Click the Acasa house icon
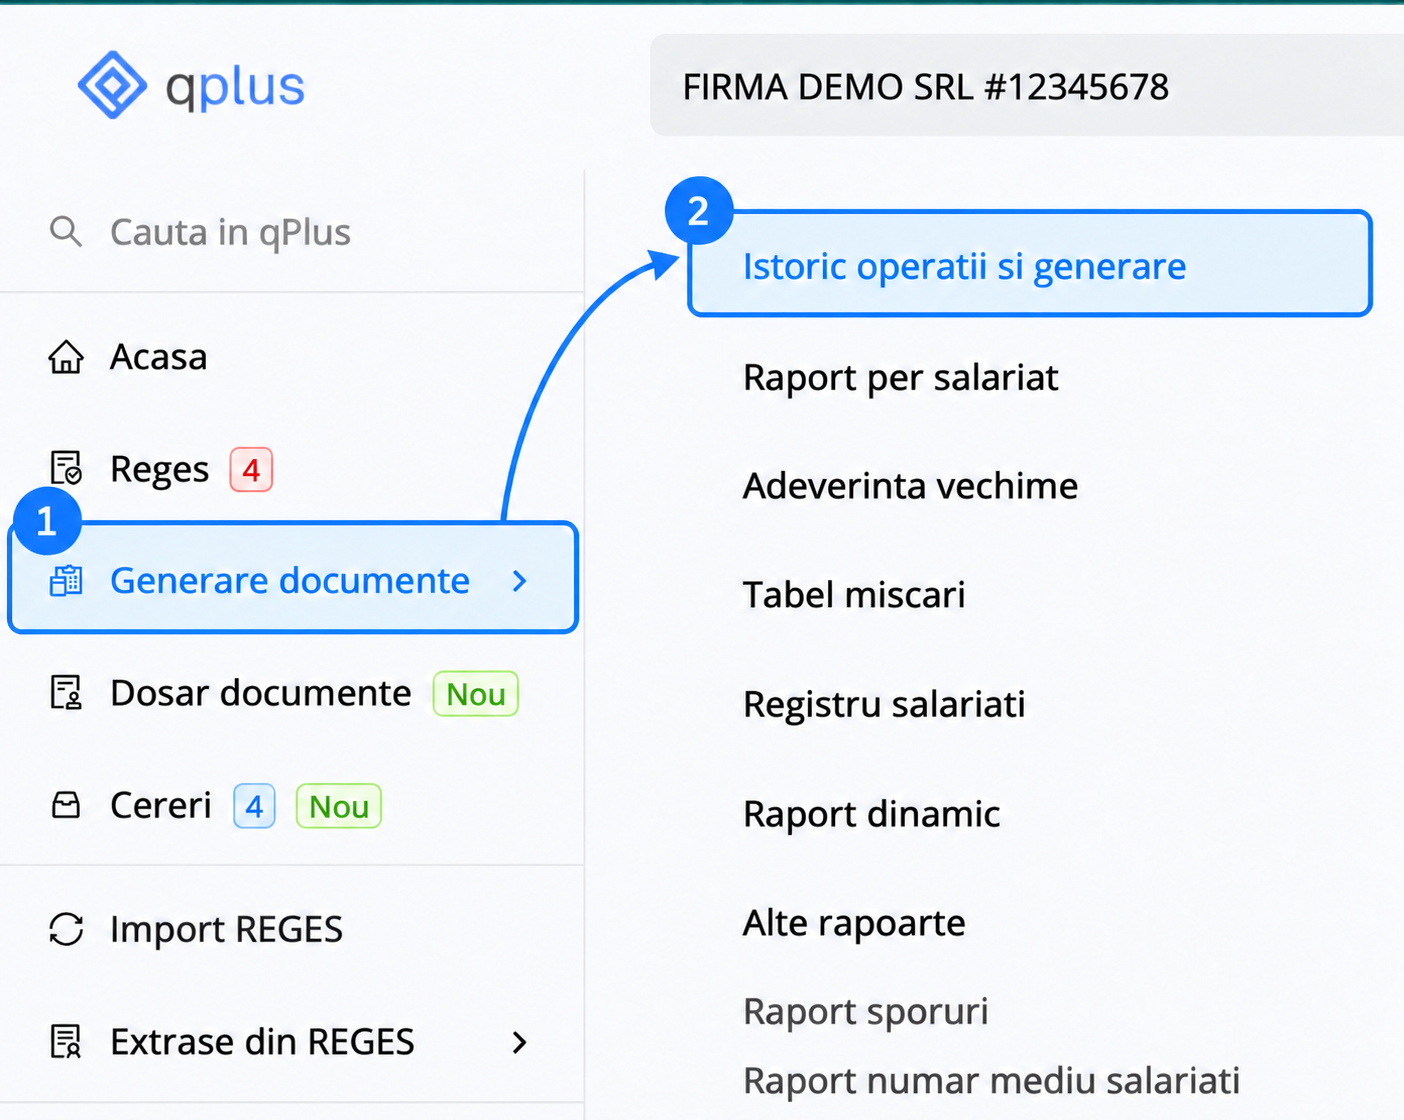Image resolution: width=1404 pixels, height=1120 pixels. [x=66, y=357]
